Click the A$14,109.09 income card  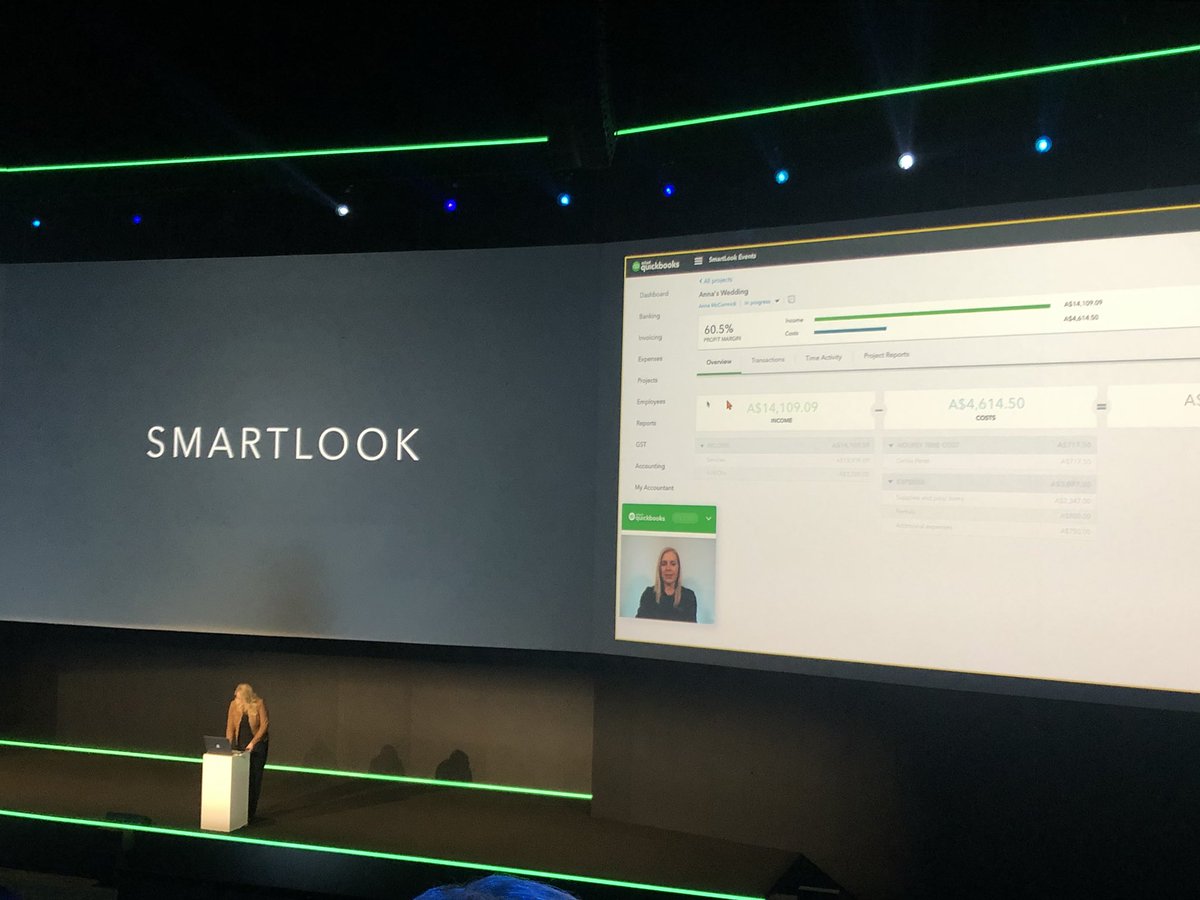pos(785,411)
